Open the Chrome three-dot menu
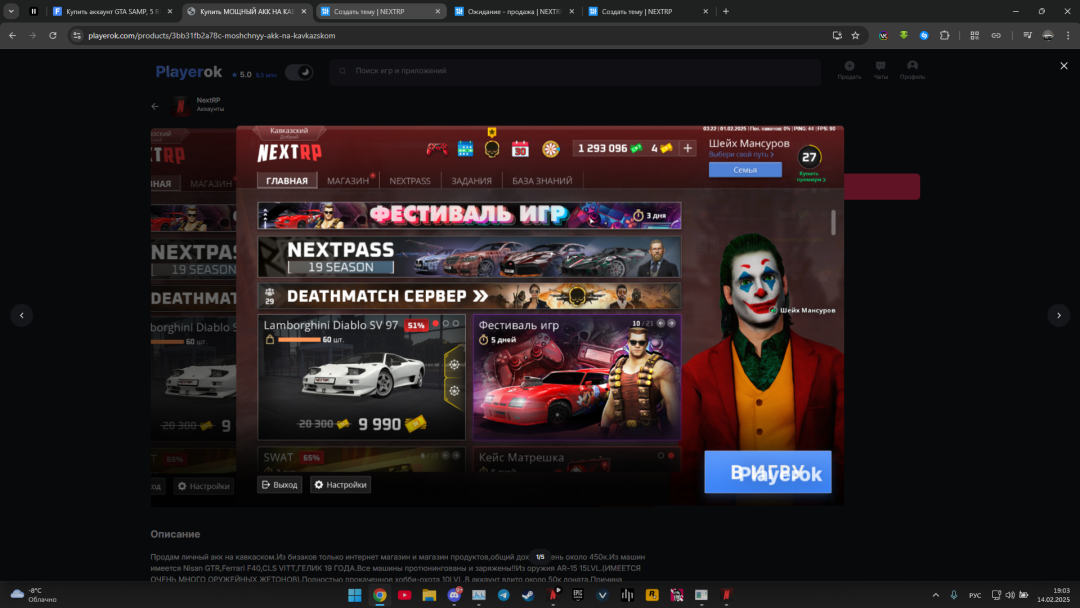Screen dimensions: 1080x608 1068,35
